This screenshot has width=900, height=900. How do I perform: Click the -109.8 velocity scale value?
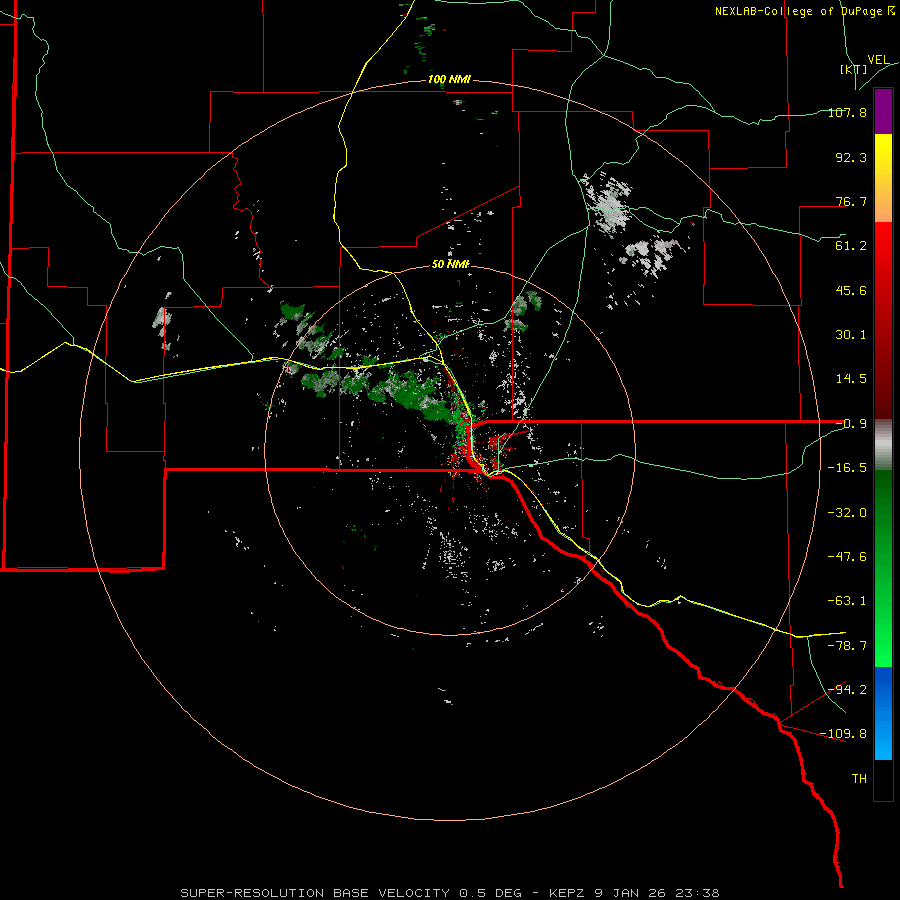[x=843, y=734]
